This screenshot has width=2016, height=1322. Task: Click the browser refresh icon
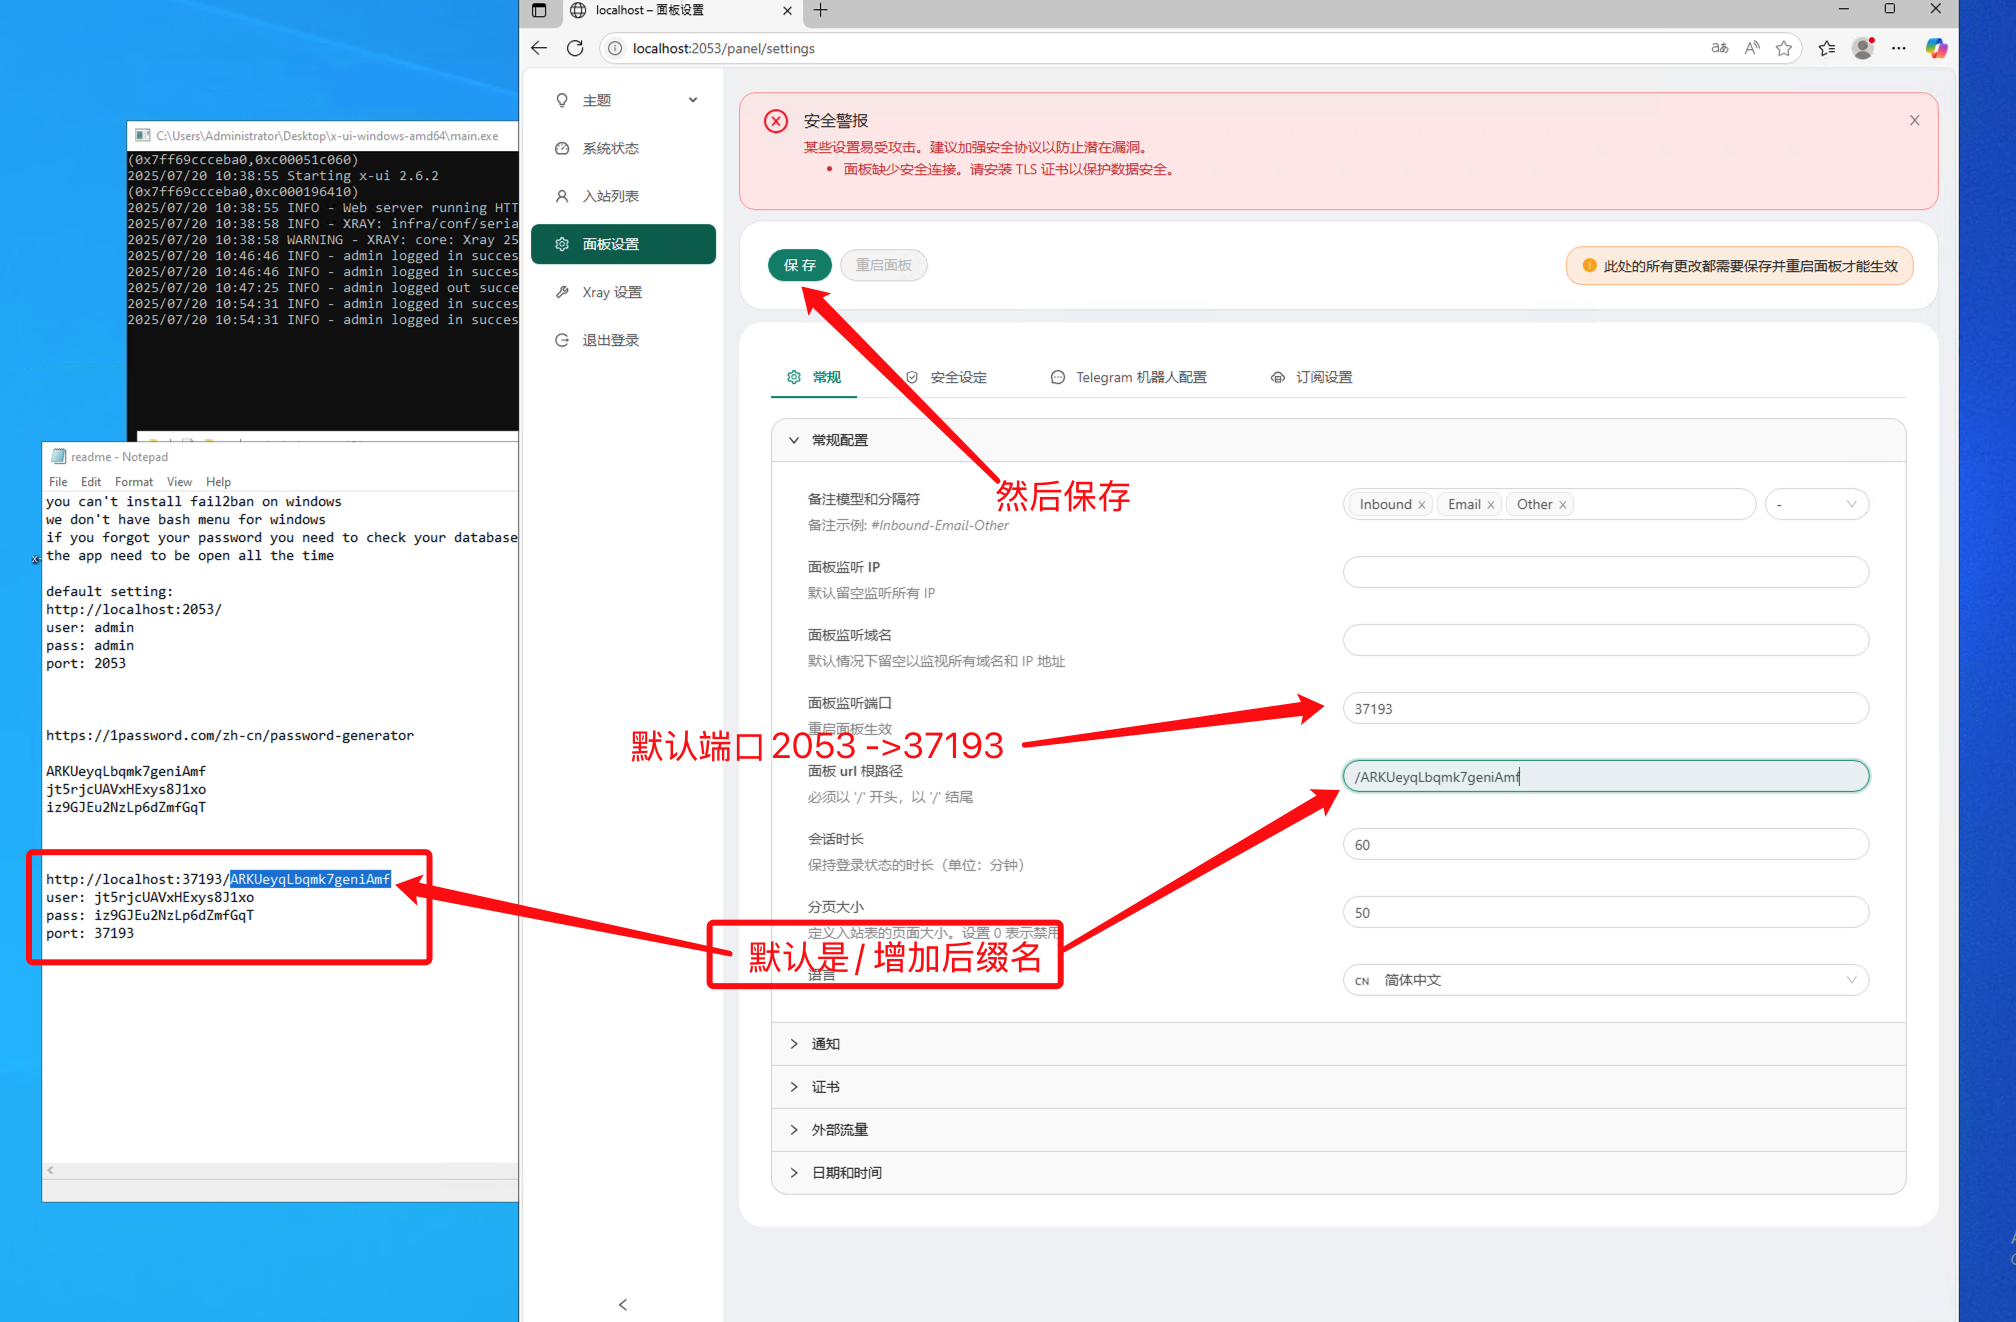pos(575,48)
